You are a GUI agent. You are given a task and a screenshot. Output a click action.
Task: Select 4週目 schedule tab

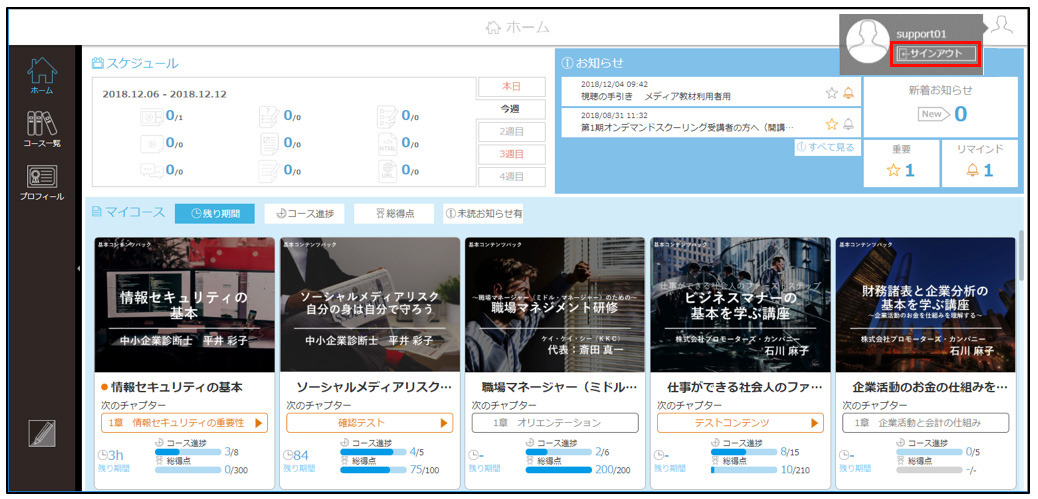click(x=512, y=177)
